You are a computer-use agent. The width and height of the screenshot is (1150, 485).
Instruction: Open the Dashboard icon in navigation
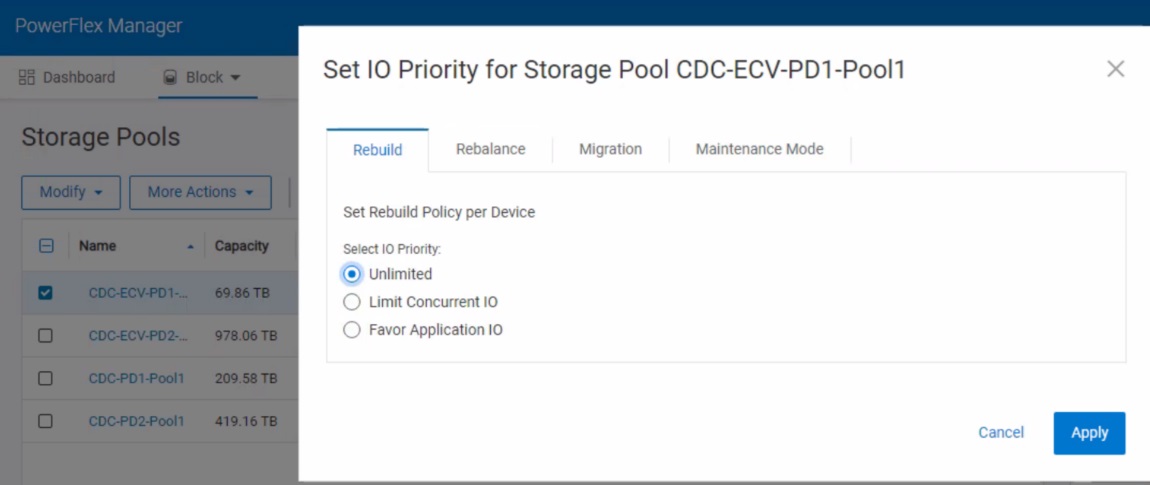27,78
